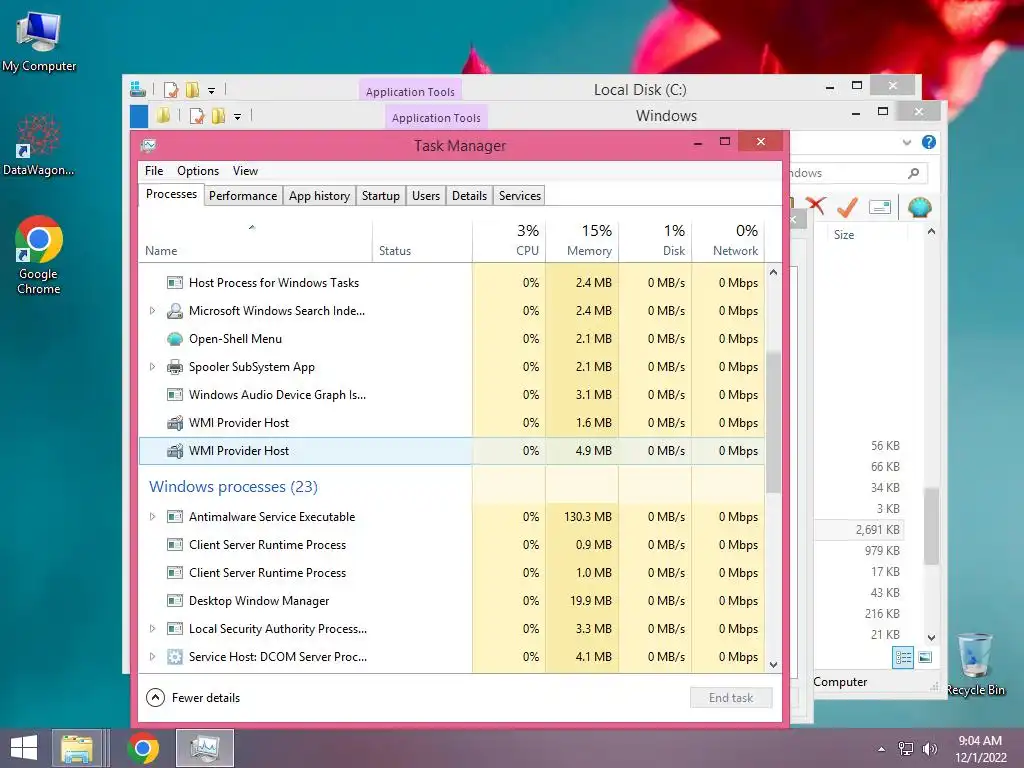Expand Service Host: DCOM Server process
The width and height of the screenshot is (1024, 768).
pos(152,657)
